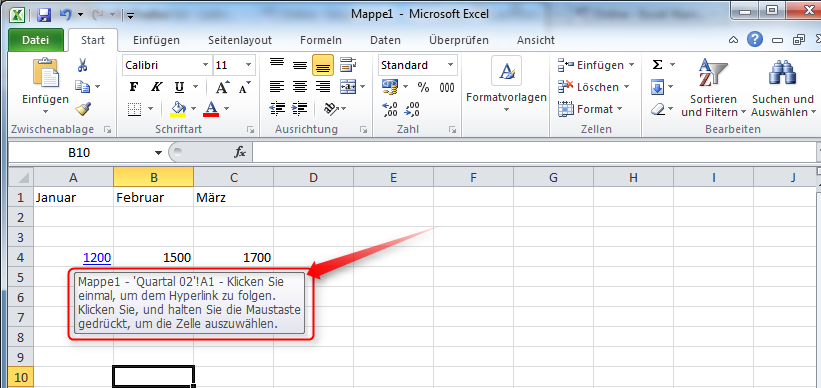Click the Format Painter brush icon
The width and height of the screenshot is (821, 388).
[x=83, y=108]
